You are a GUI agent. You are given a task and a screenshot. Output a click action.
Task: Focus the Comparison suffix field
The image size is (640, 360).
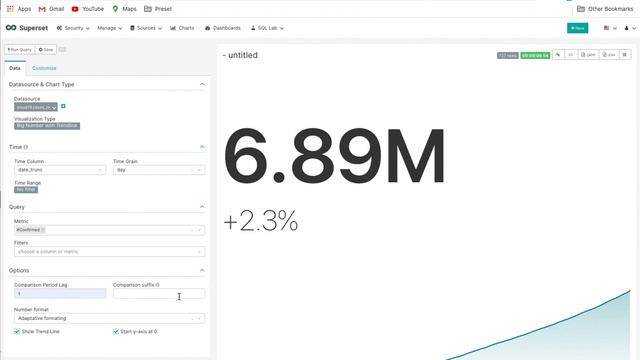tap(159, 293)
